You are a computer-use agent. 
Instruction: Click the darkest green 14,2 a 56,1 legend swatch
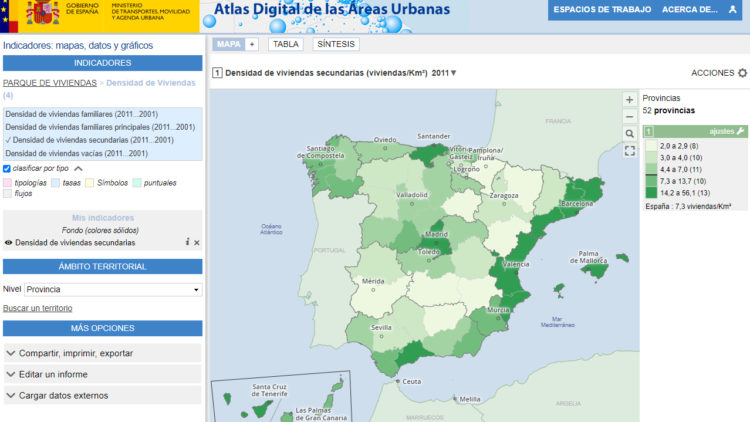[650, 192]
